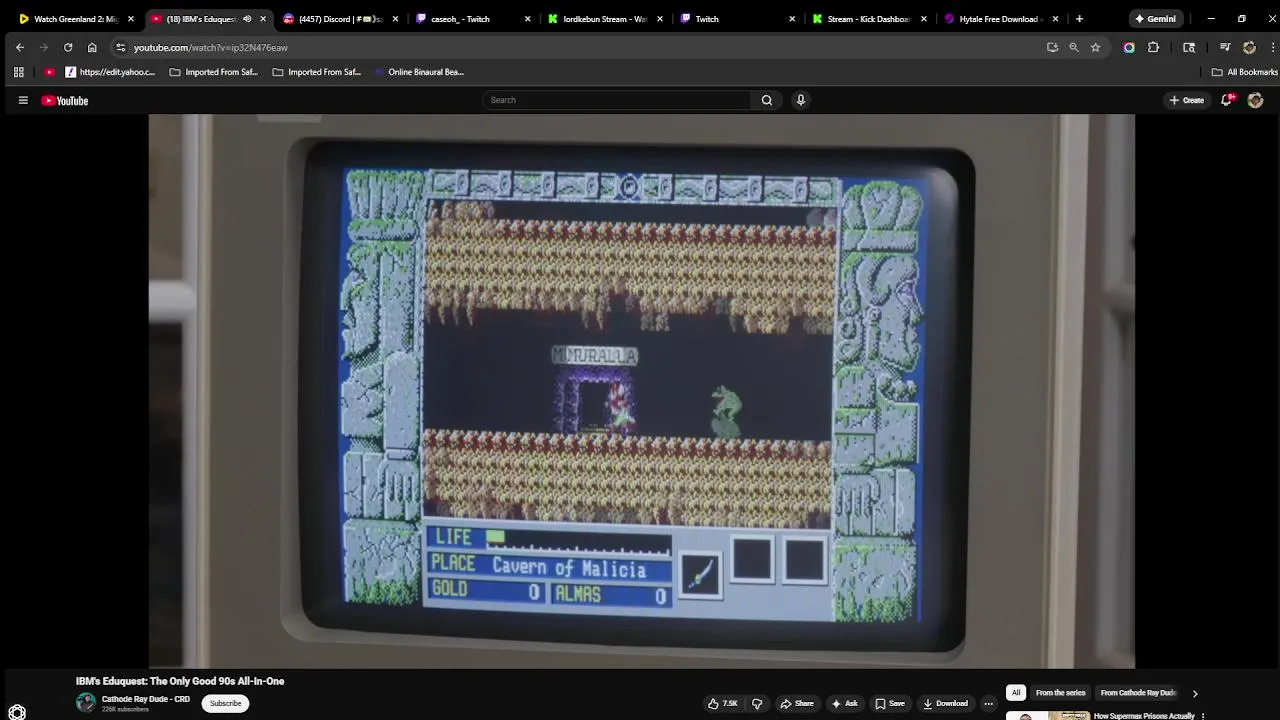Open the Gemini button in tab strip

(x=1155, y=19)
